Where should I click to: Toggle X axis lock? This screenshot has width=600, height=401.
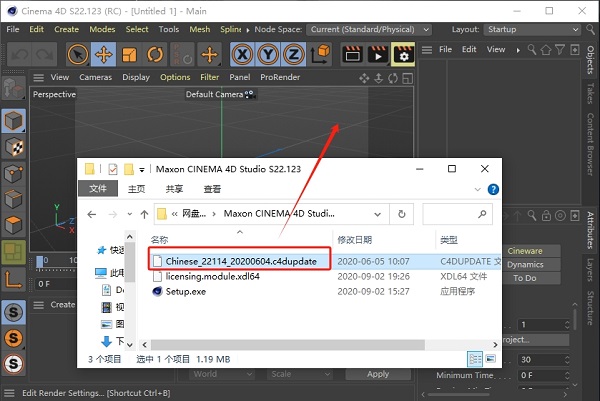click(243, 54)
